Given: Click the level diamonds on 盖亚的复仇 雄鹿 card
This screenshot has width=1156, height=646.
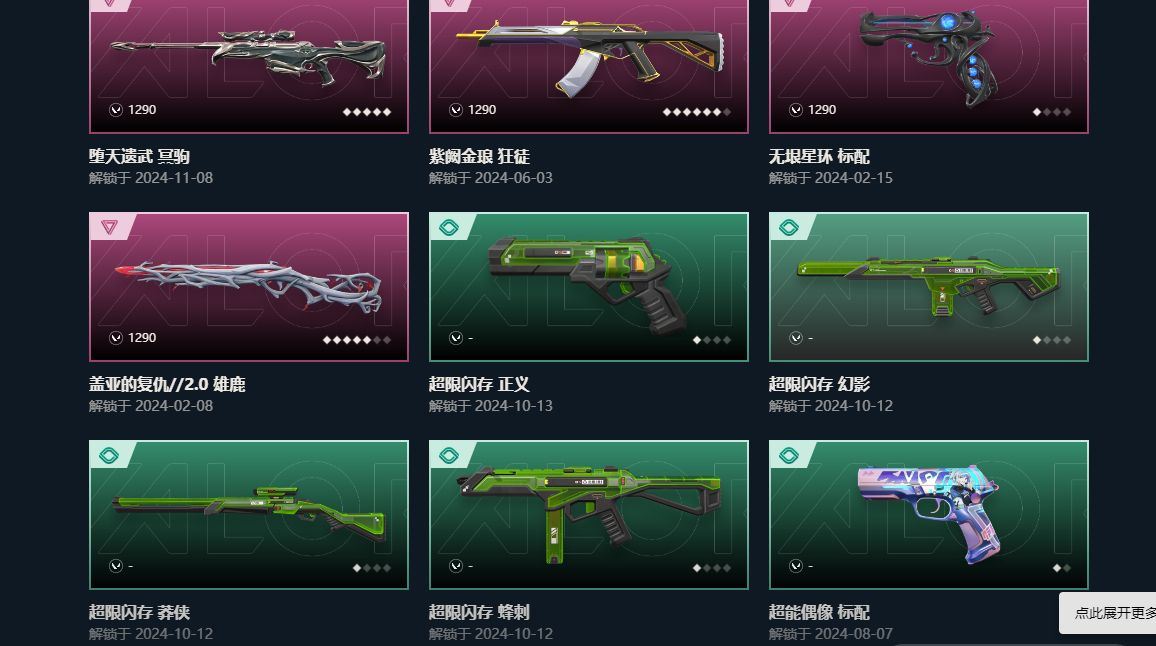Looking at the screenshot, I should tap(357, 340).
